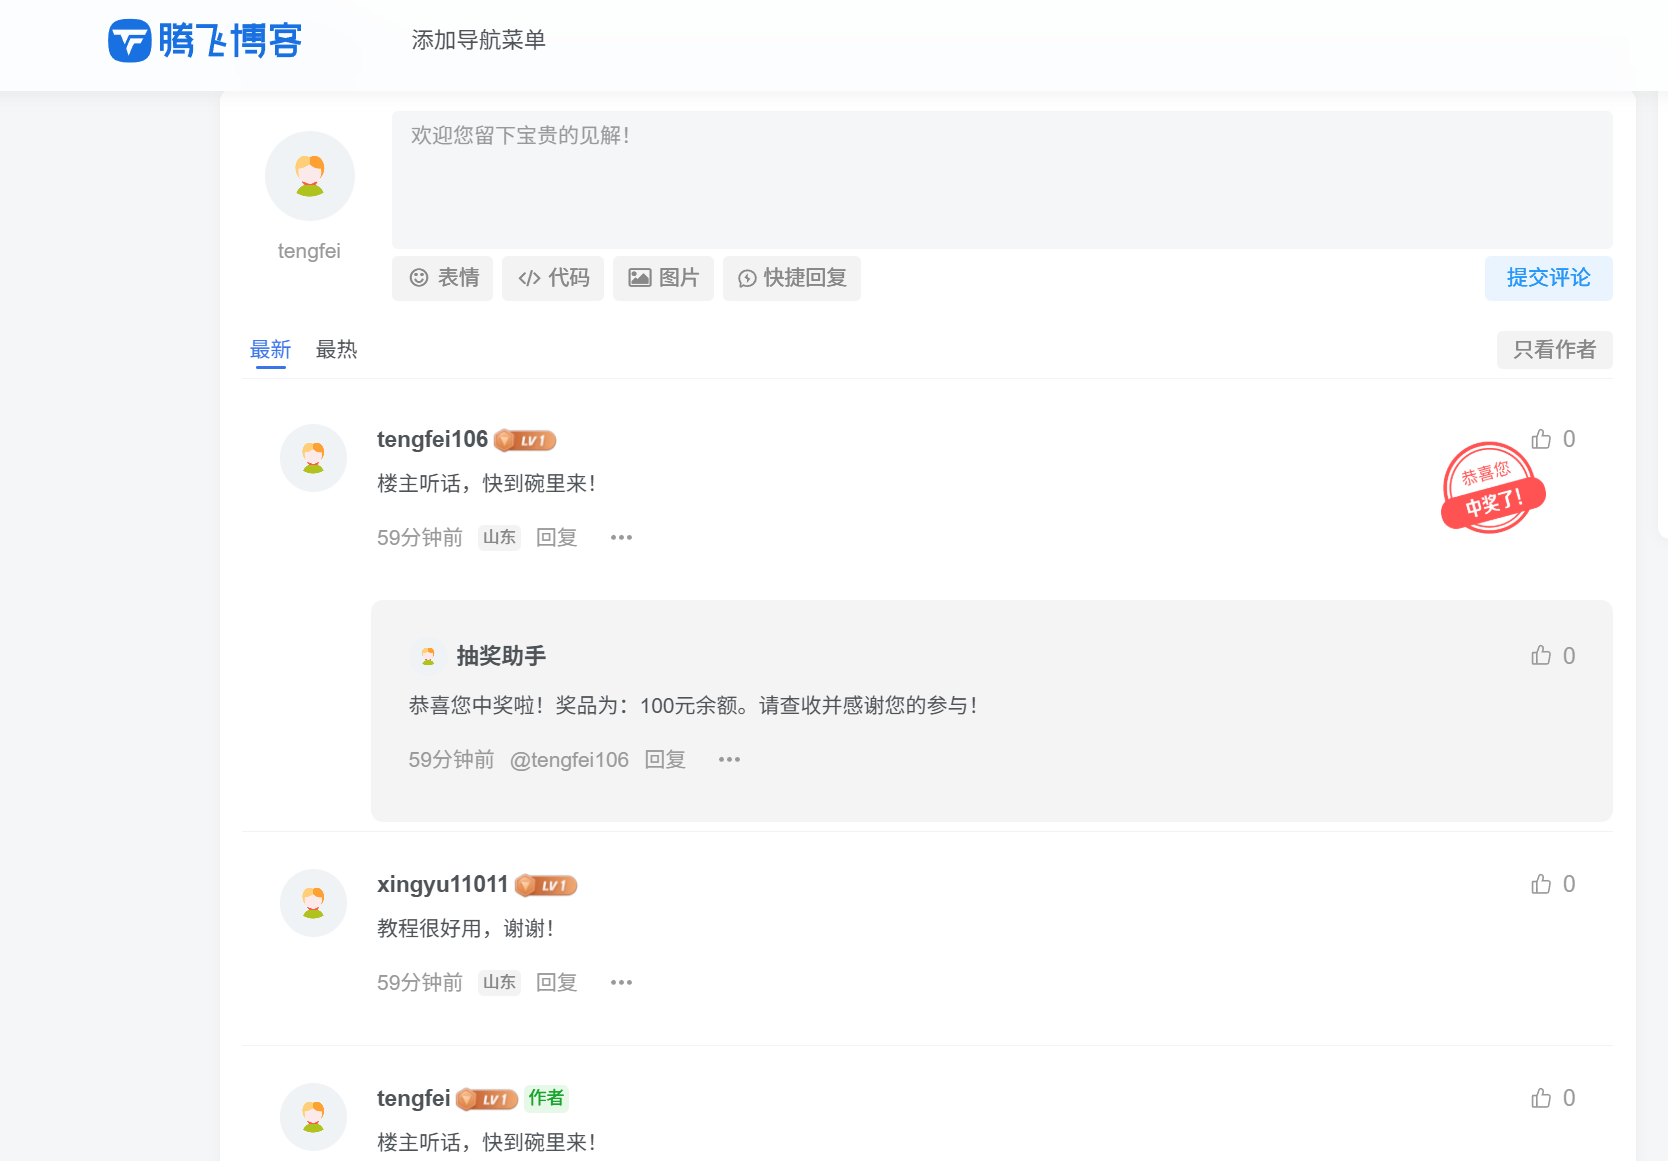Viewport: 1668px width, 1161px height.
Task: Click inside the comment input box
Action: point(1000,180)
